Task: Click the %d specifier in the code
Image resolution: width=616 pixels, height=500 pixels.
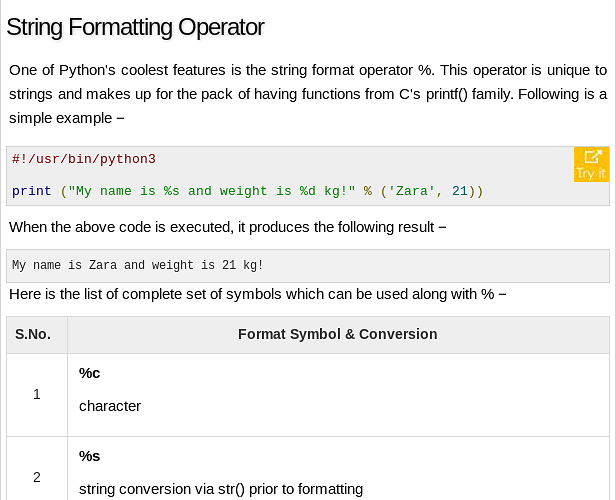Action: (308, 191)
